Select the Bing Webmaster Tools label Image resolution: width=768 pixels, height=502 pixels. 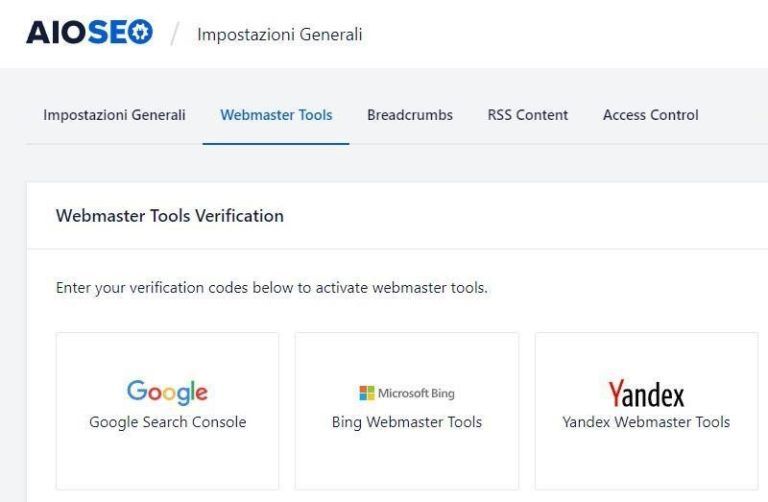407,422
